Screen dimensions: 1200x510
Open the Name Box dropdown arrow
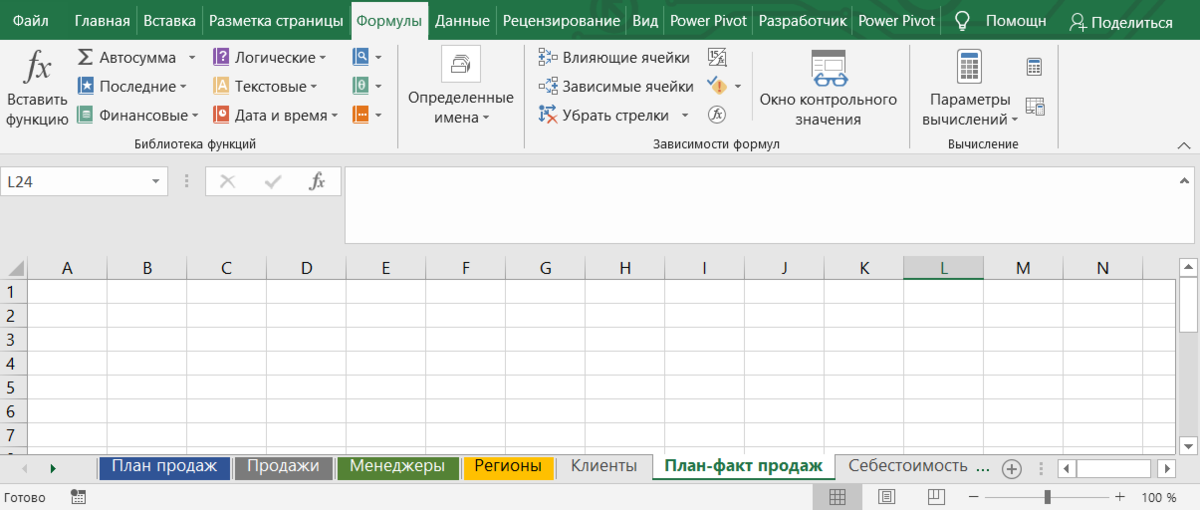[156, 182]
